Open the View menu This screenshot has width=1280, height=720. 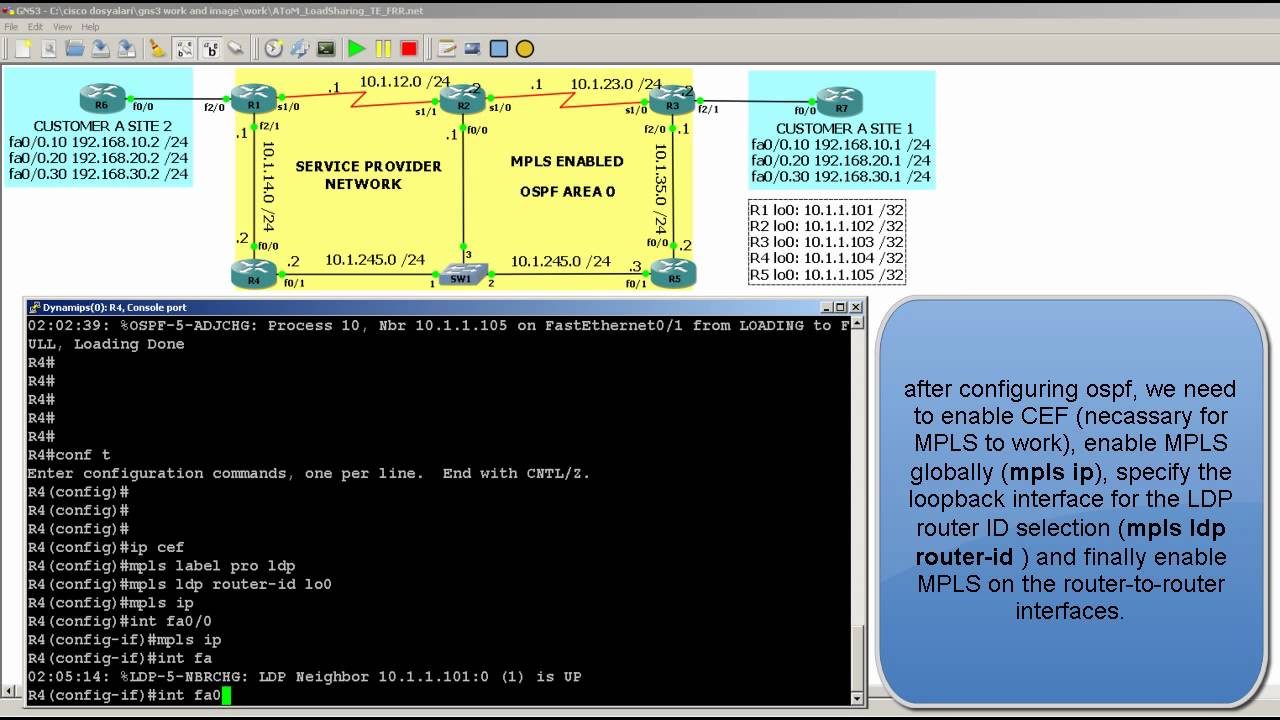(x=62, y=27)
